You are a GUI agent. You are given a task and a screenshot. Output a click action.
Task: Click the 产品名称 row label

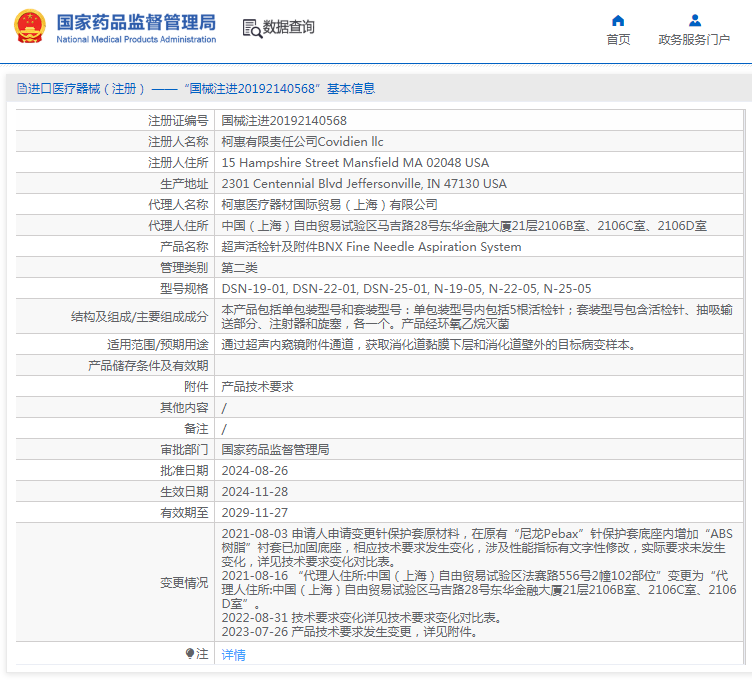click(x=184, y=247)
